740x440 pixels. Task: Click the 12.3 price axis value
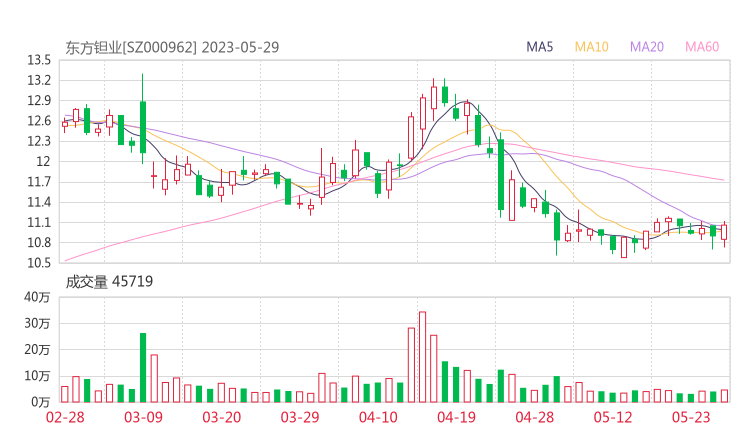coord(39,141)
